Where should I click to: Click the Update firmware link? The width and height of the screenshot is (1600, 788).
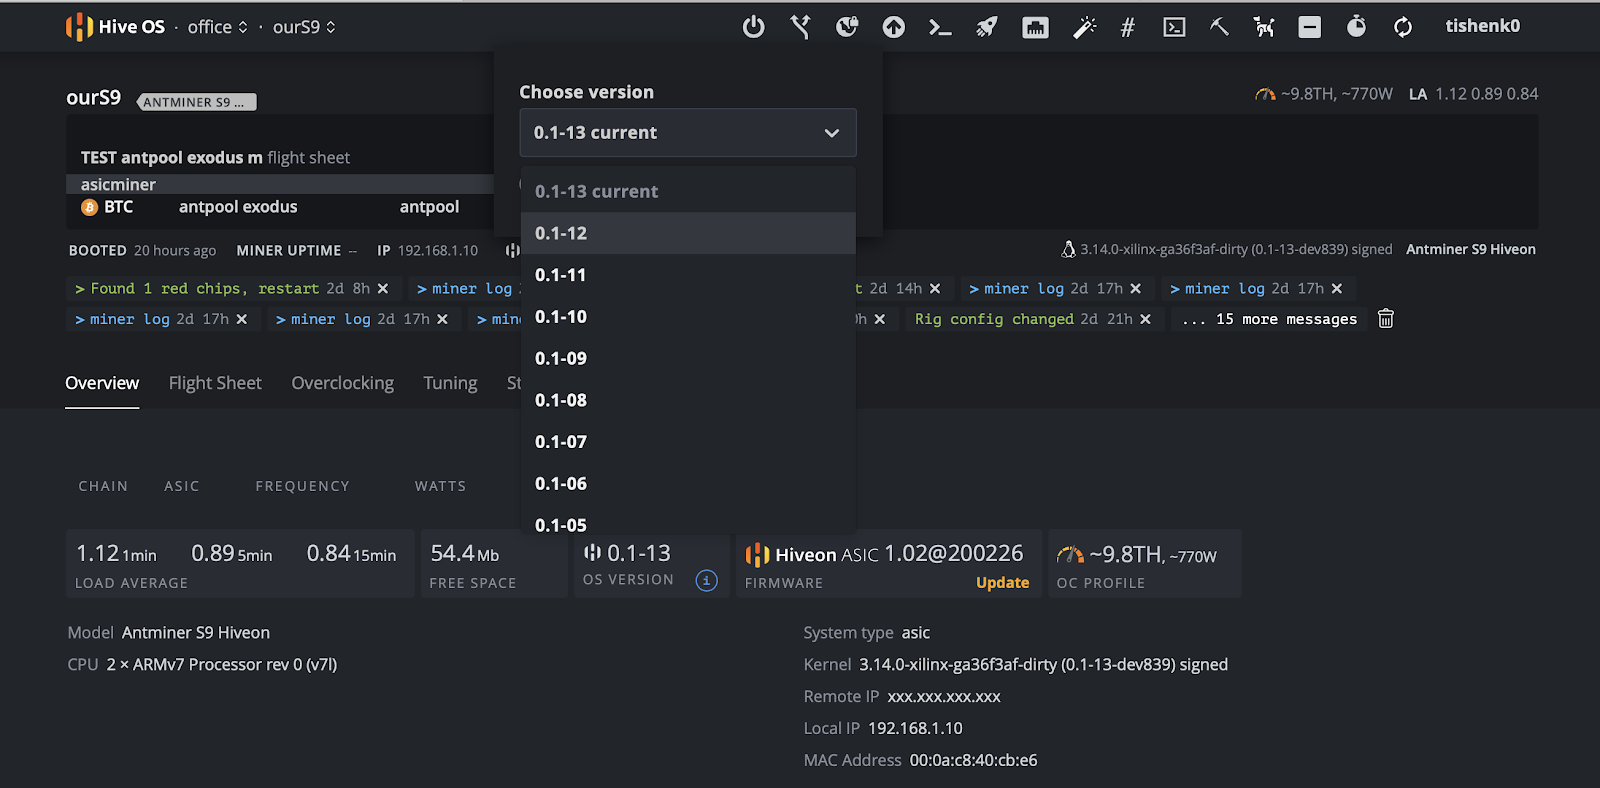point(1002,583)
